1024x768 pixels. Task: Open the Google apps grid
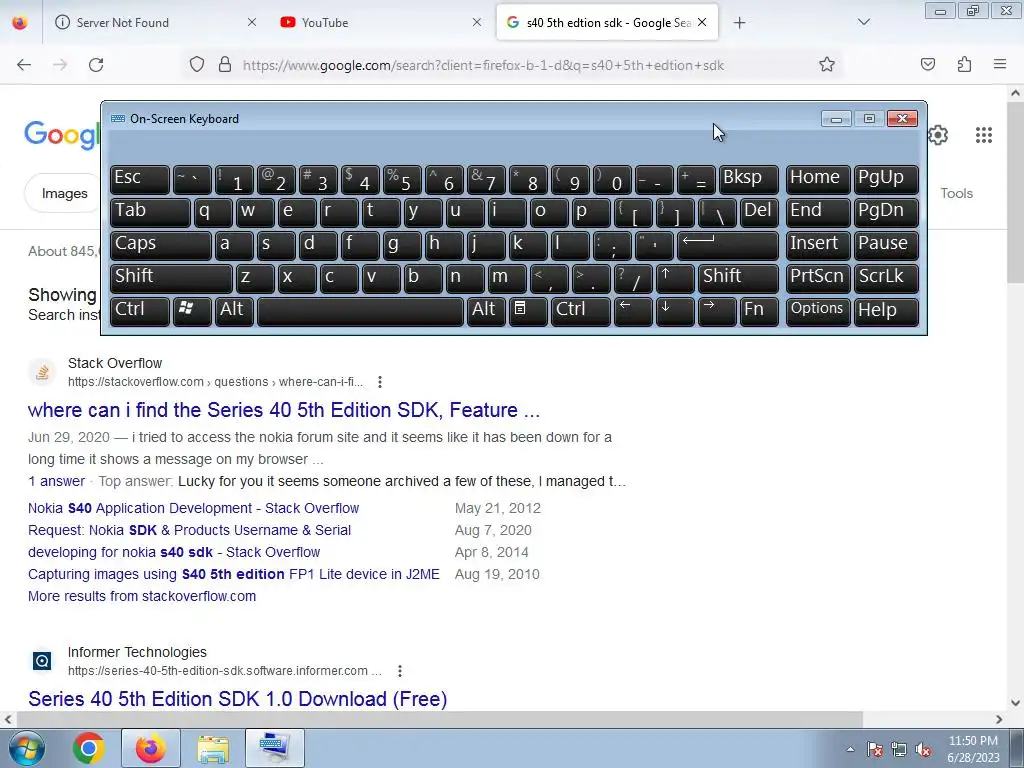point(984,135)
